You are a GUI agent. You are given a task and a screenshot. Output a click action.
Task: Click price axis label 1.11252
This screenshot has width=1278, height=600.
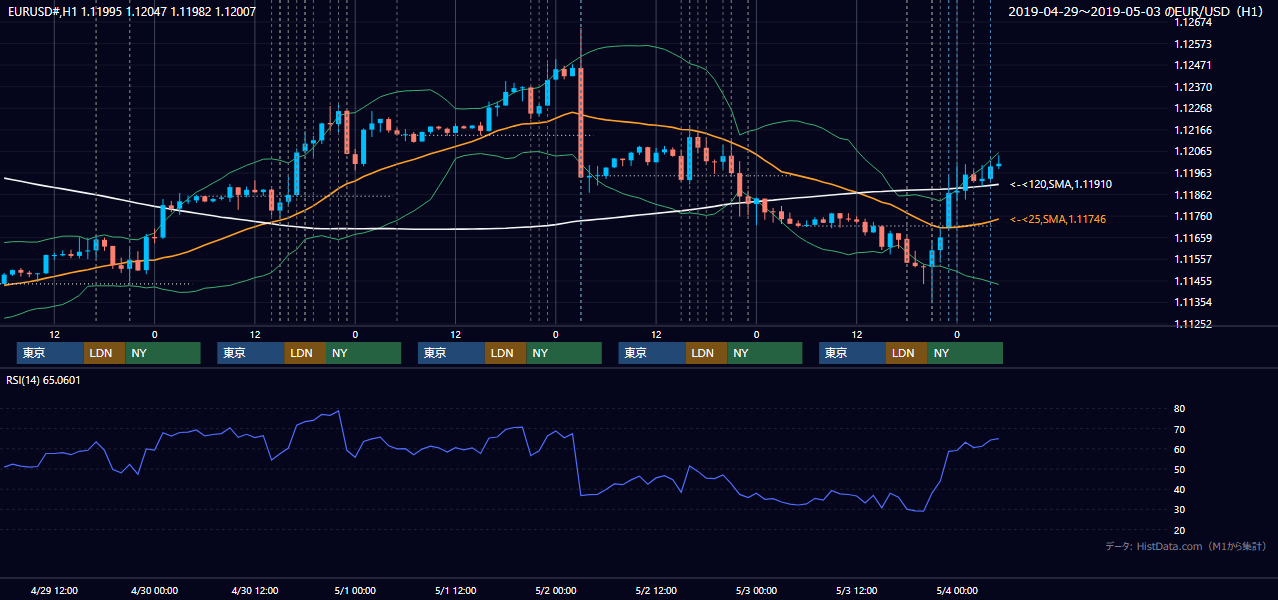[x=1193, y=324]
